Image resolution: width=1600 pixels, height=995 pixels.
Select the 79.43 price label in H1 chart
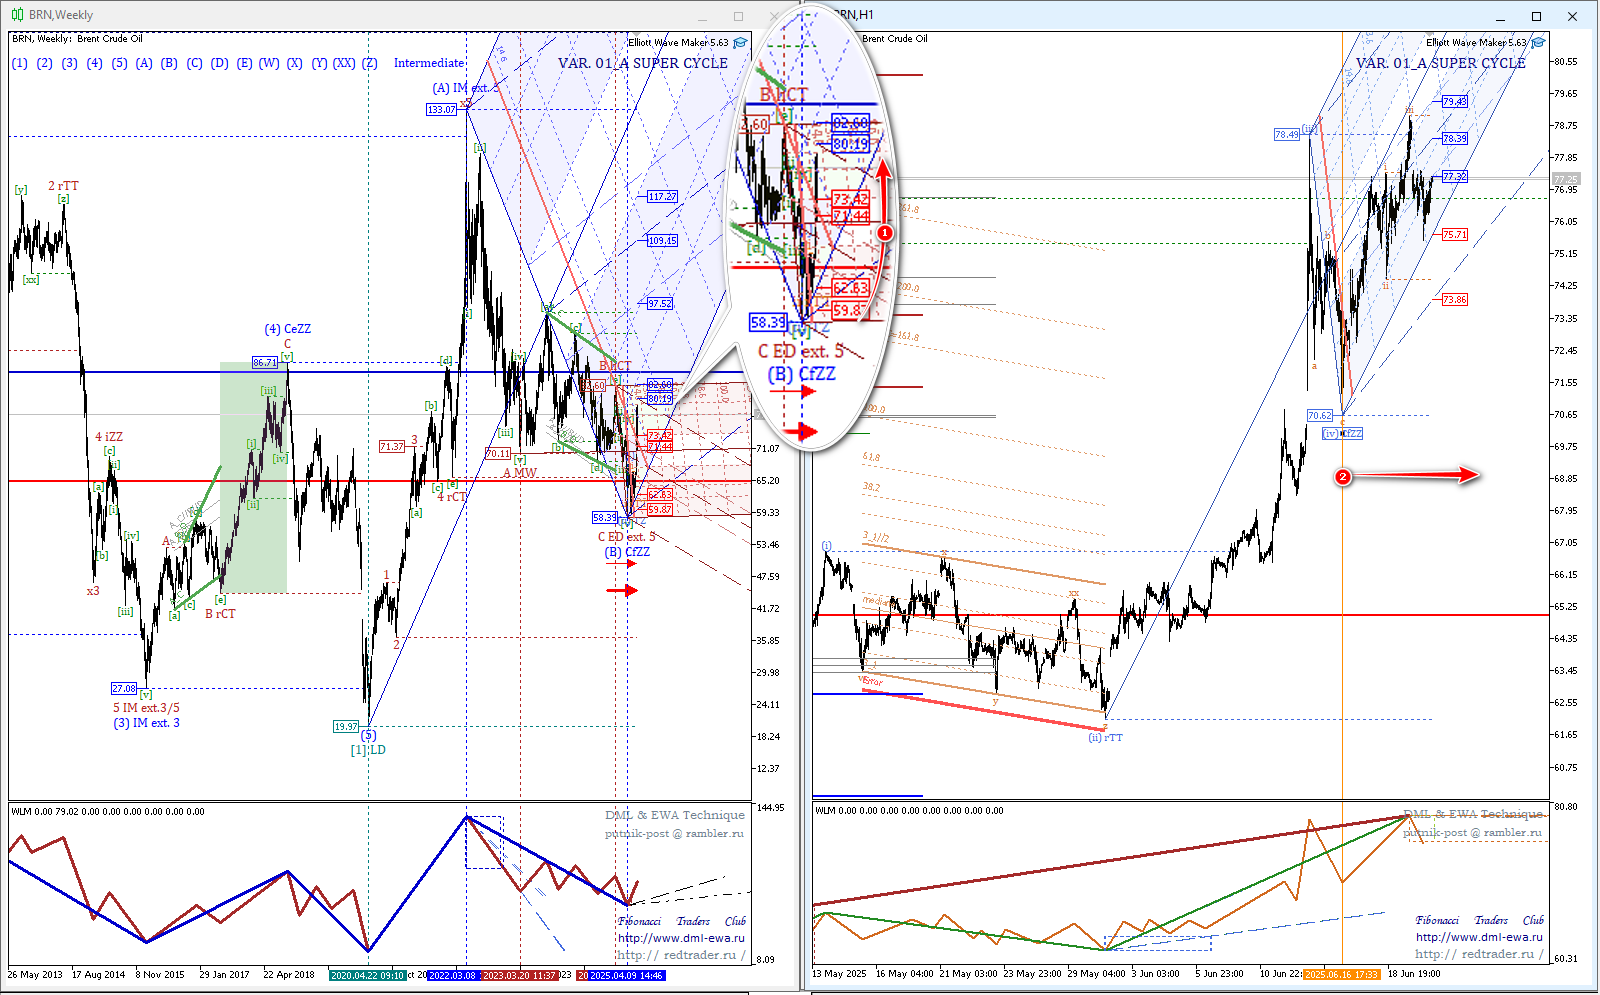[x=1455, y=102]
